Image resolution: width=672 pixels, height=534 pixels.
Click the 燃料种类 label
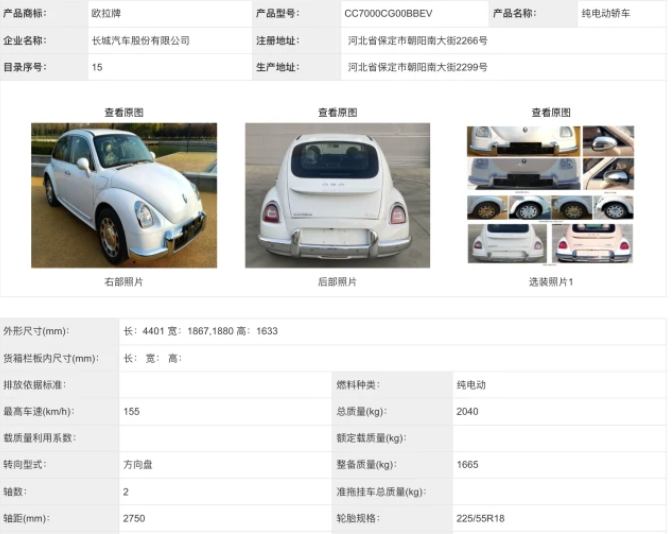tap(358, 385)
